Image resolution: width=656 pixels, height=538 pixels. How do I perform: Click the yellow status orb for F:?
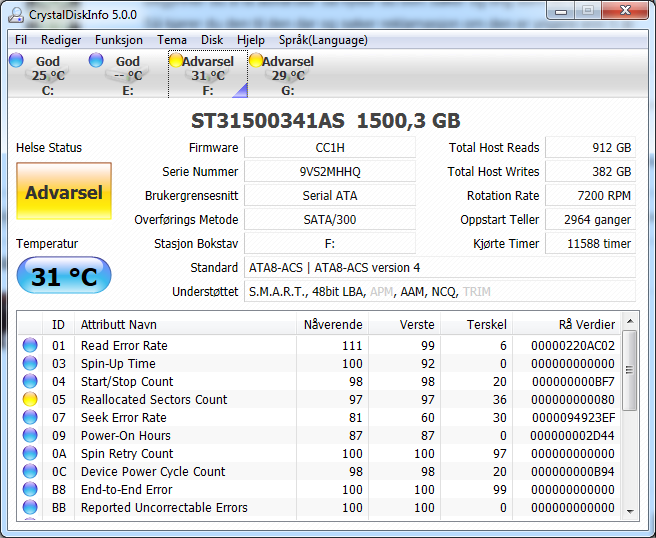(x=176, y=60)
